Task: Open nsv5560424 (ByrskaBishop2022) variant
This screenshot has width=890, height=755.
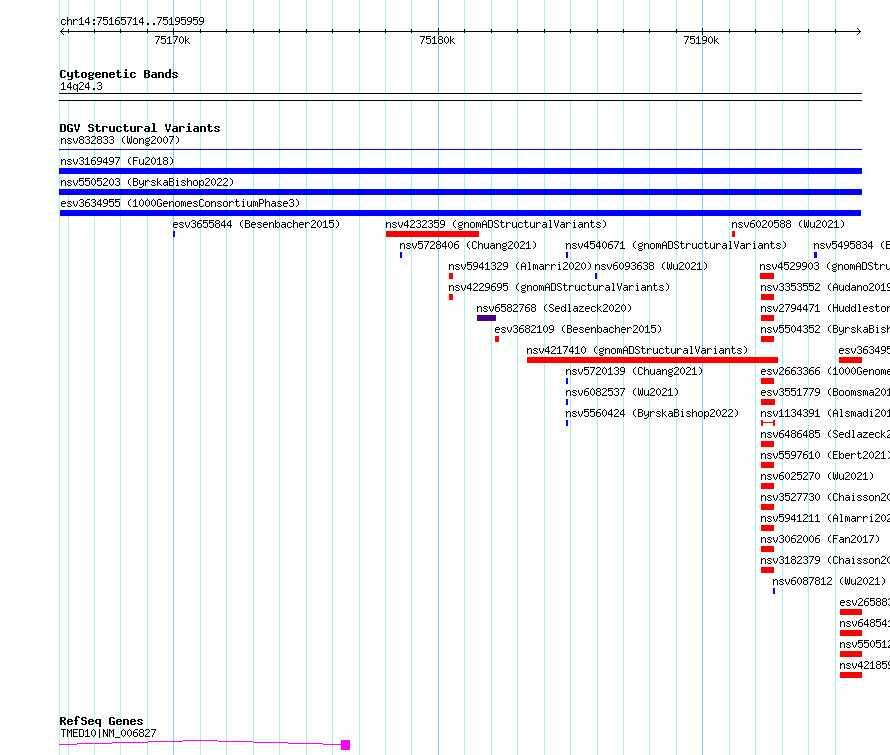Action: (652, 413)
